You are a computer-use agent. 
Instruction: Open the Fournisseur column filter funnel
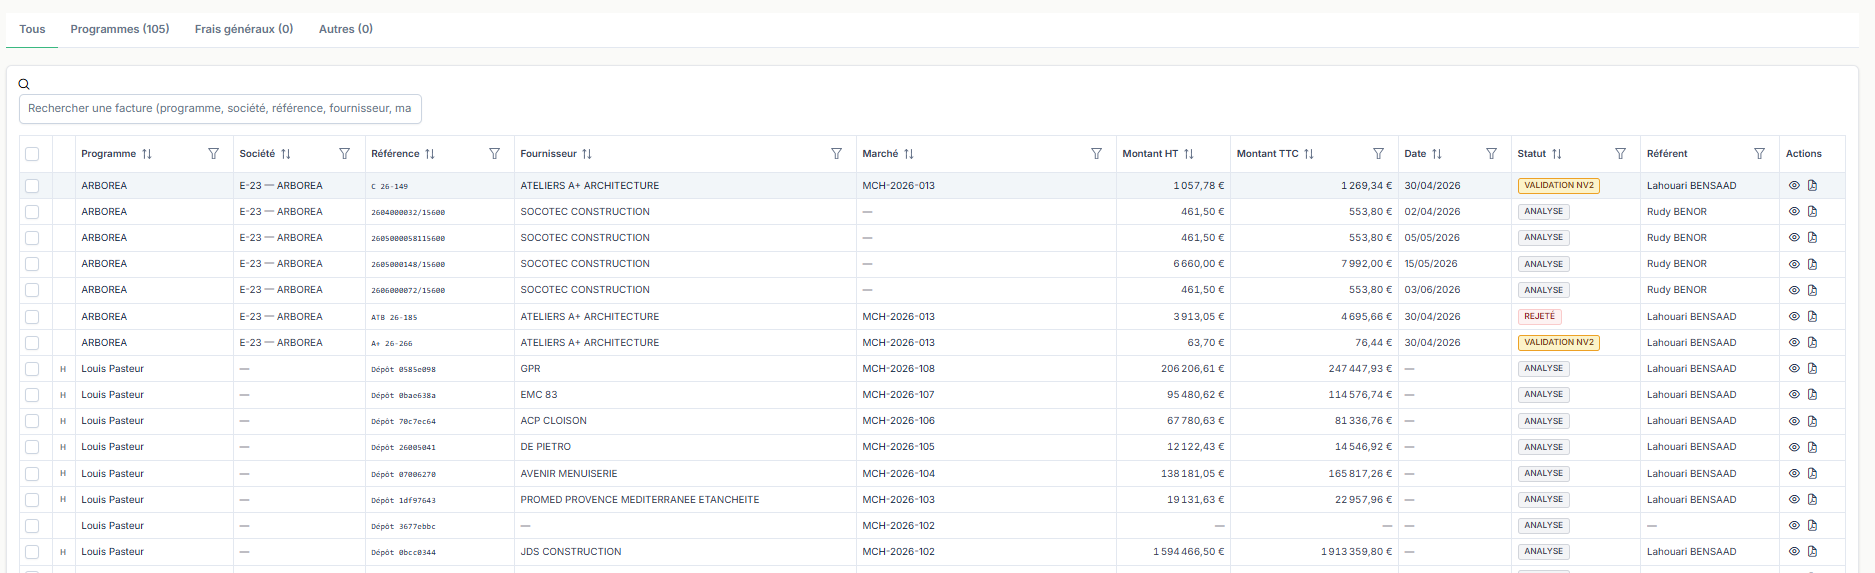coord(836,154)
